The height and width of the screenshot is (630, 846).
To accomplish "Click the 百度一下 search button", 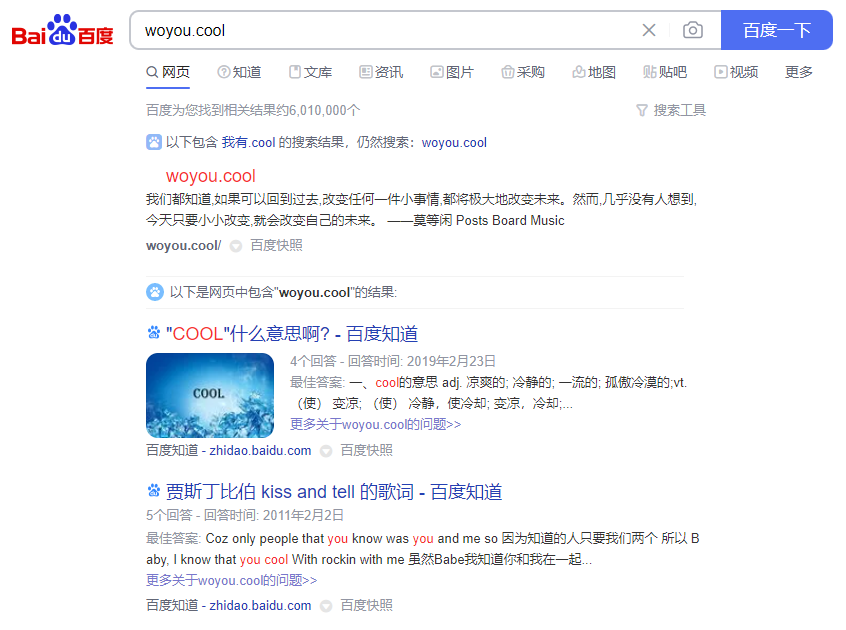I will point(776,30).
